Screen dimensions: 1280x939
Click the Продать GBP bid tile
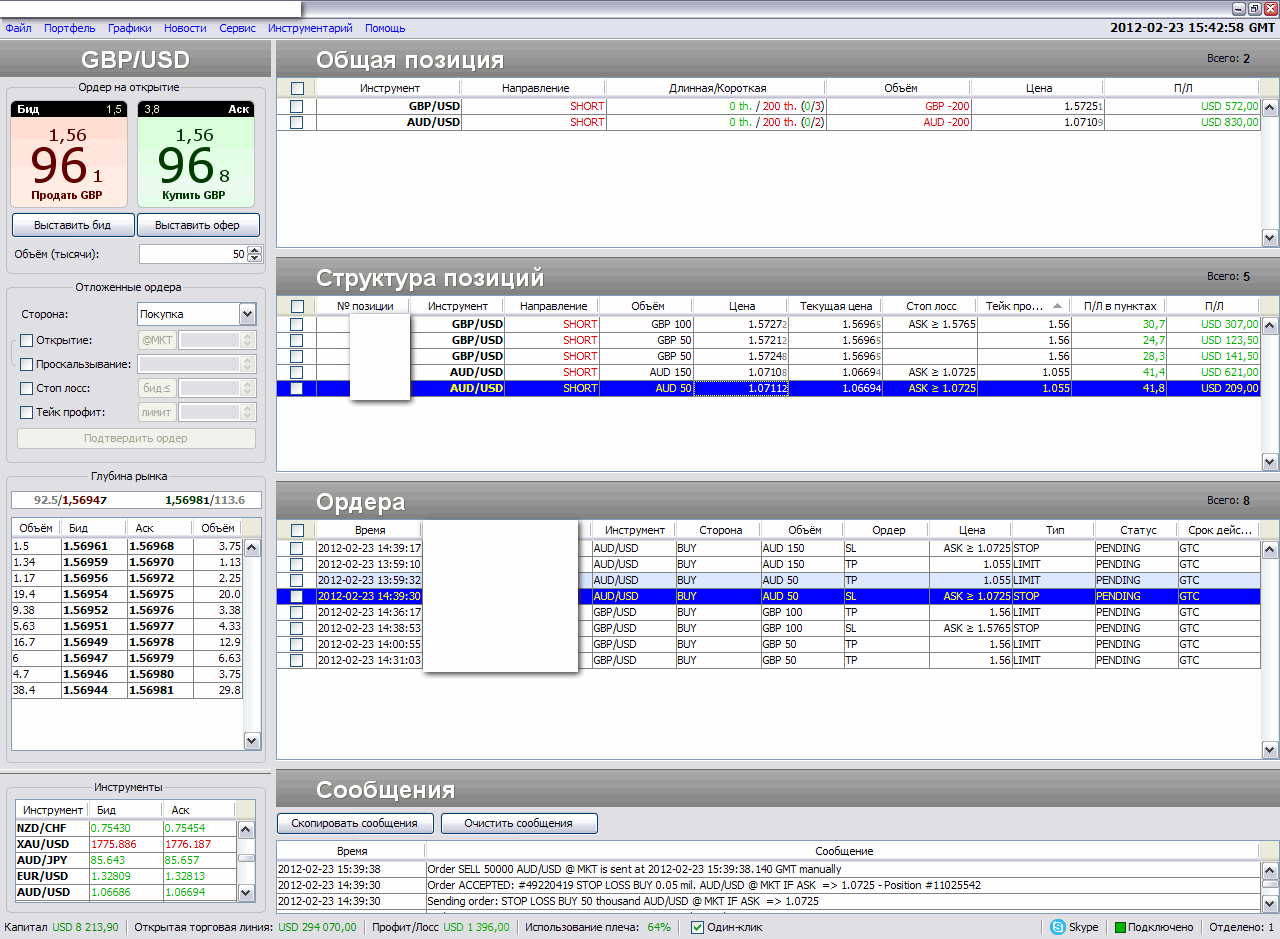pos(69,154)
